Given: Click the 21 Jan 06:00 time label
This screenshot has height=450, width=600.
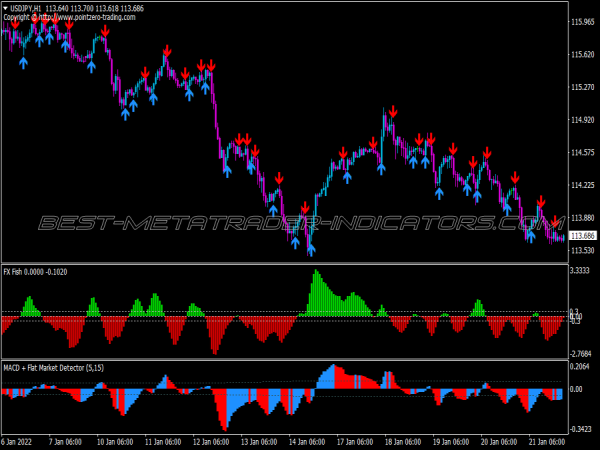Looking at the screenshot, I should (547, 442).
